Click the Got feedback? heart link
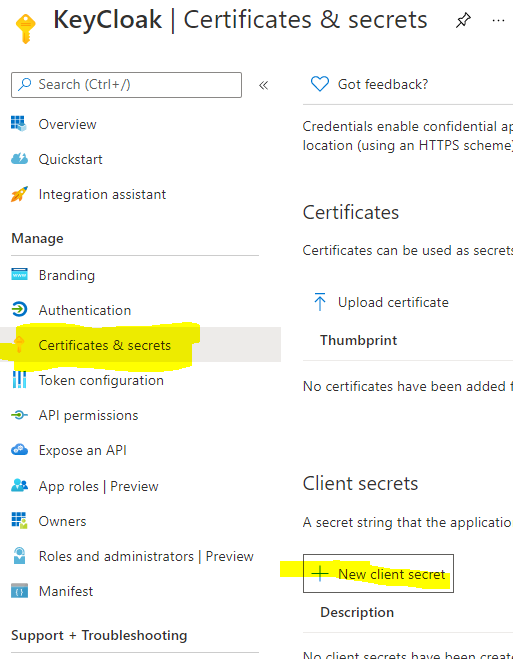The height and width of the screenshot is (659, 513). coord(369,84)
